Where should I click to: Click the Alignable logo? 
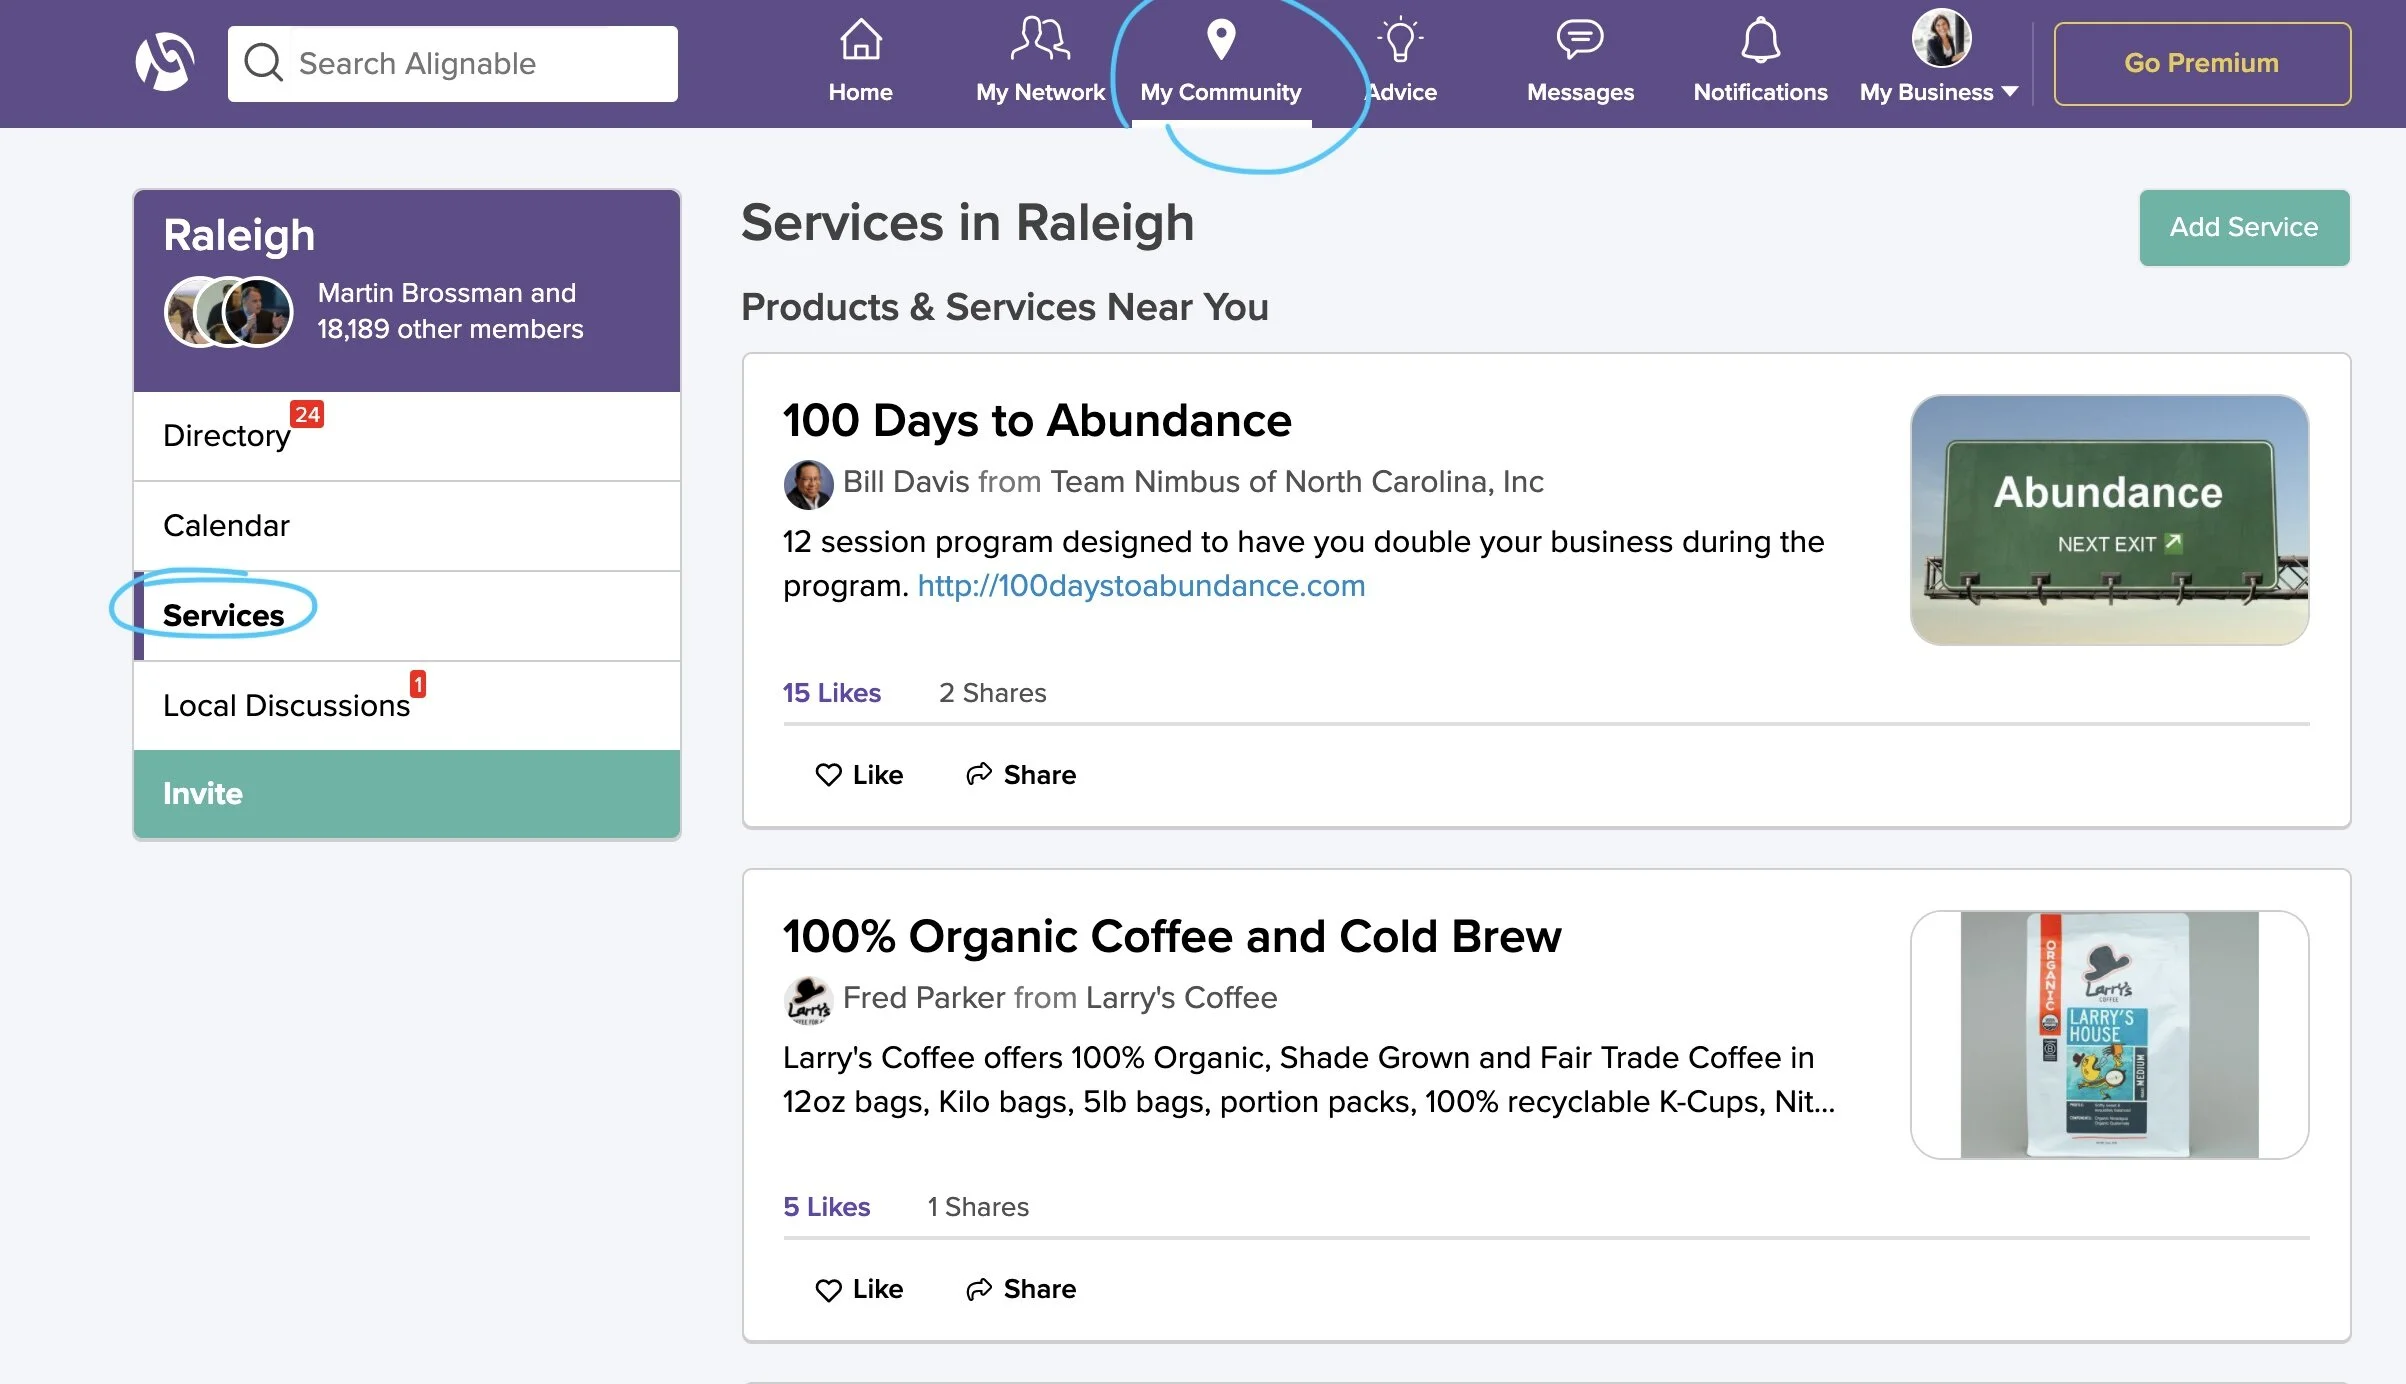click(x=163, y=62)
